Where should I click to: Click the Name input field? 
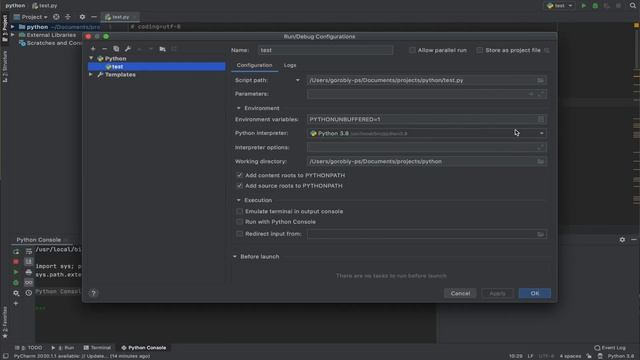pyautogui.click(x=325, y=50)
